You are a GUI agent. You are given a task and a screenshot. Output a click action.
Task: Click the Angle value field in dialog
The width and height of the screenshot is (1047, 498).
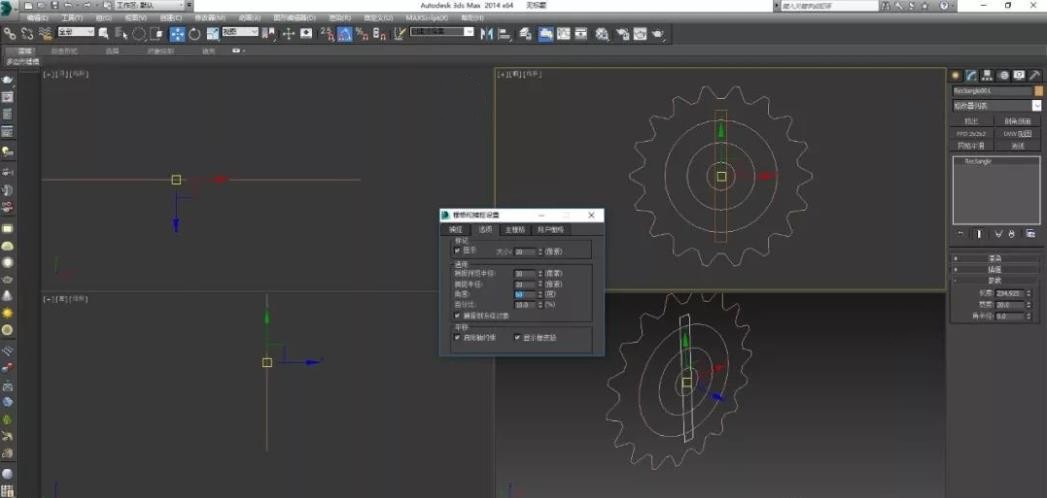[524, 294]
